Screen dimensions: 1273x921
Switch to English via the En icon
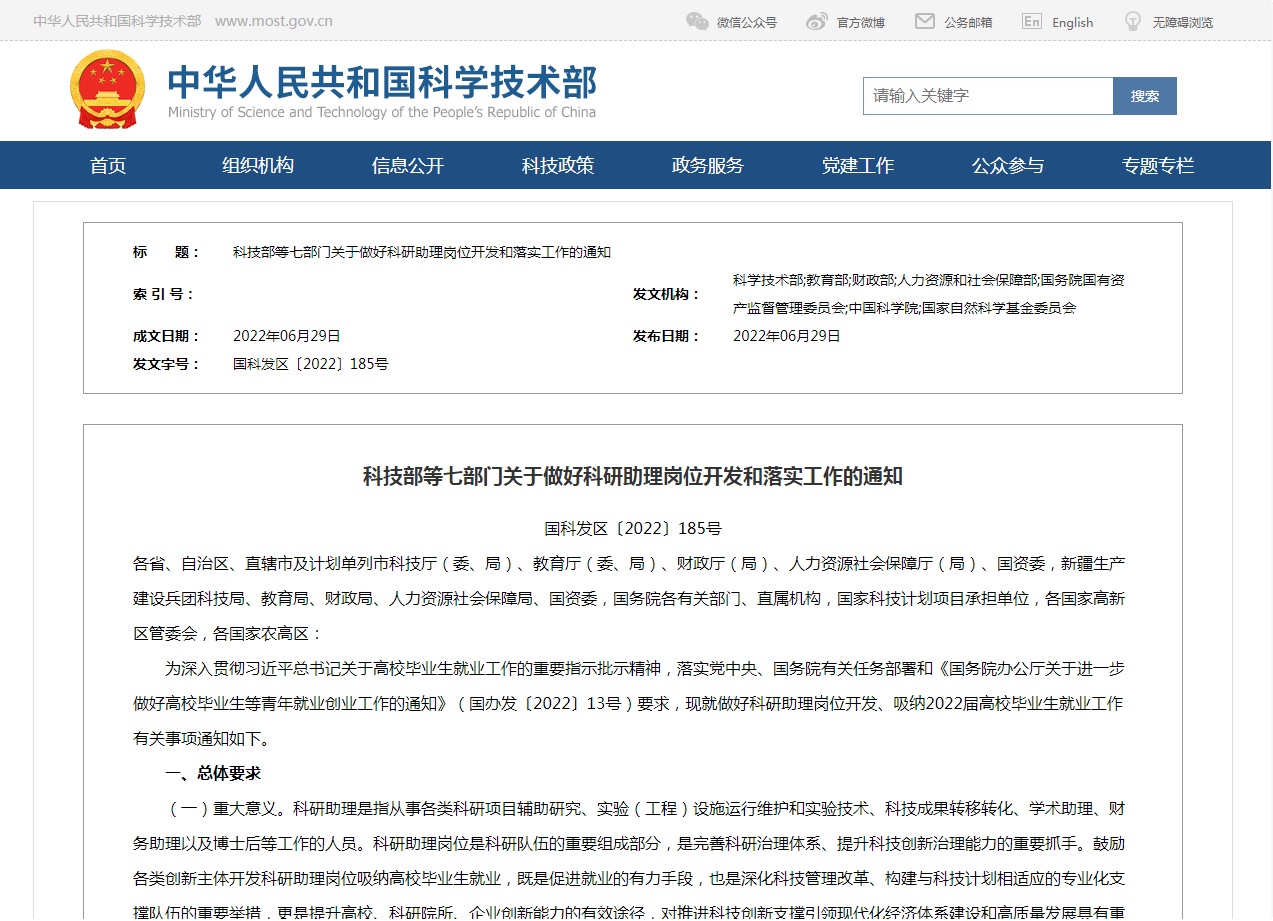tap(1030, 21)
